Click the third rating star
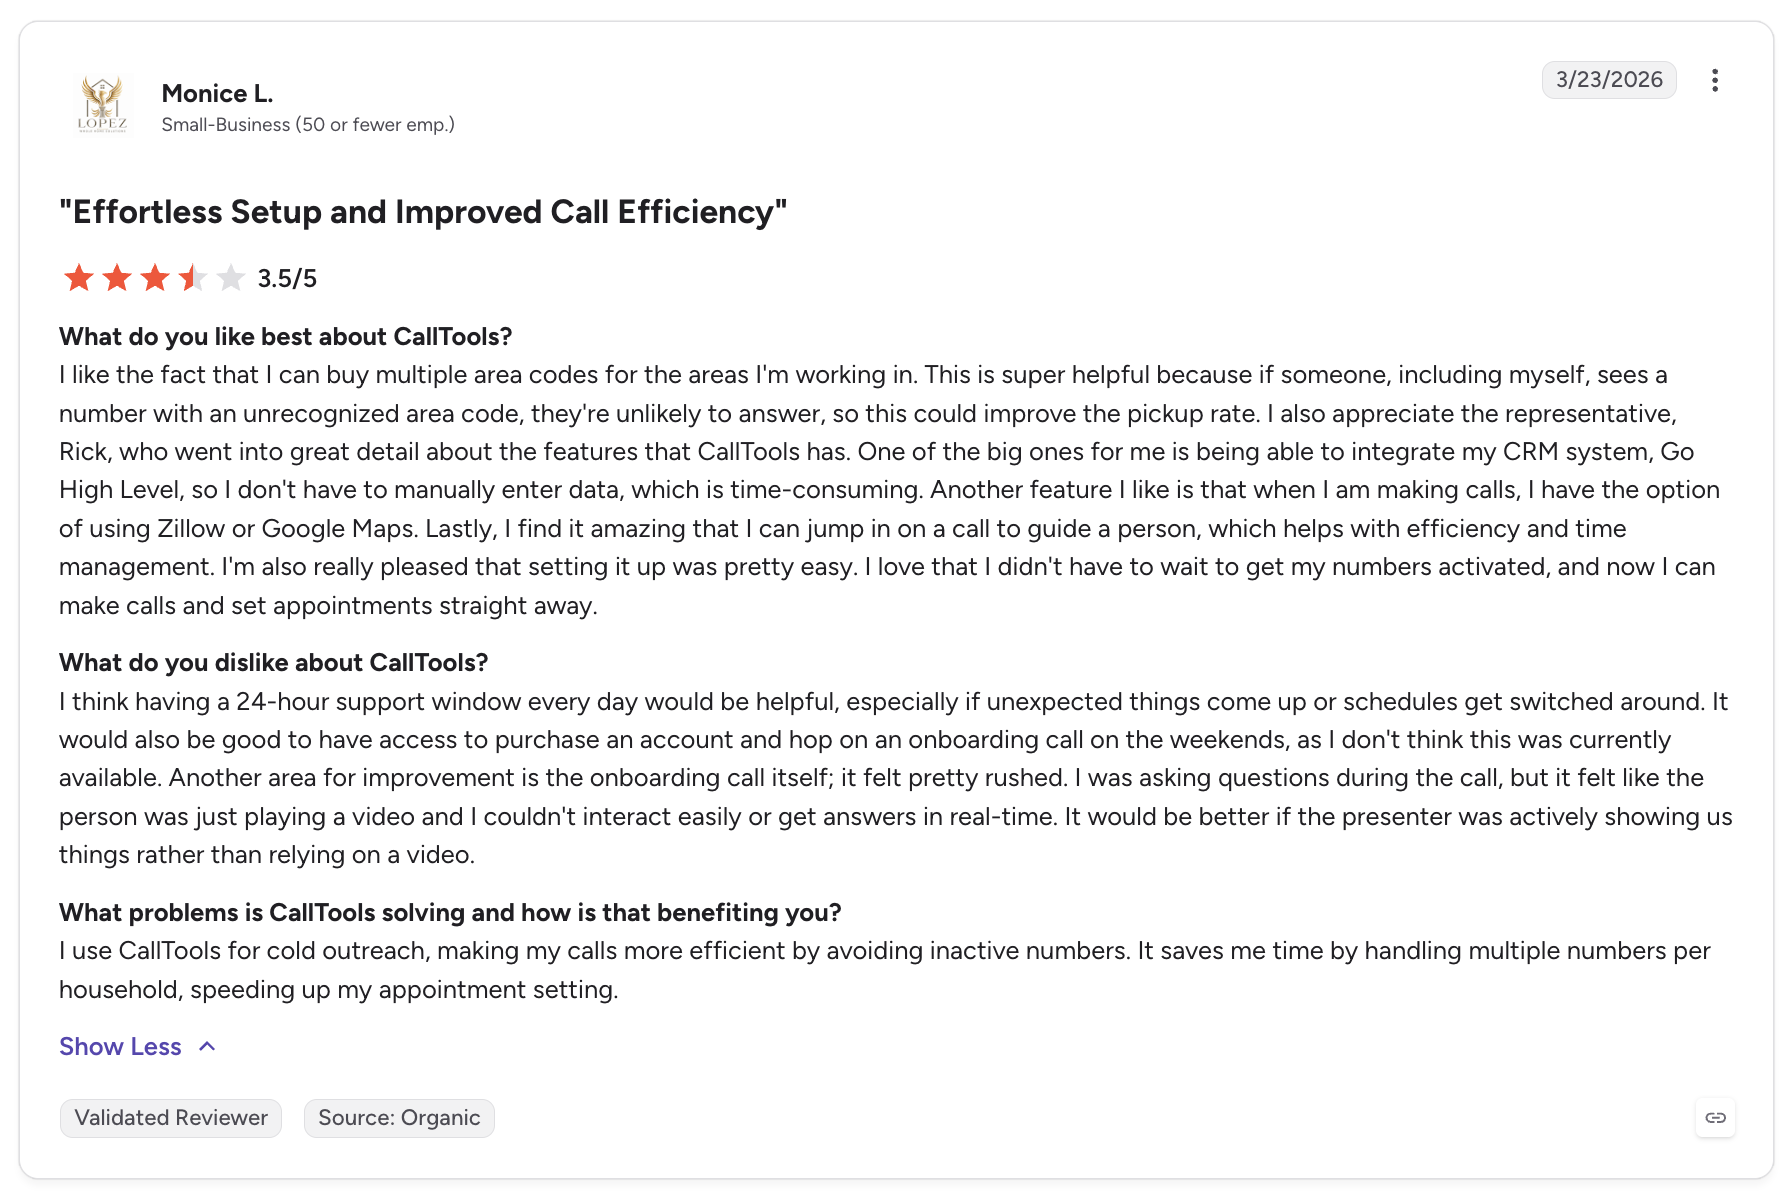 click(x=154, y=278)
